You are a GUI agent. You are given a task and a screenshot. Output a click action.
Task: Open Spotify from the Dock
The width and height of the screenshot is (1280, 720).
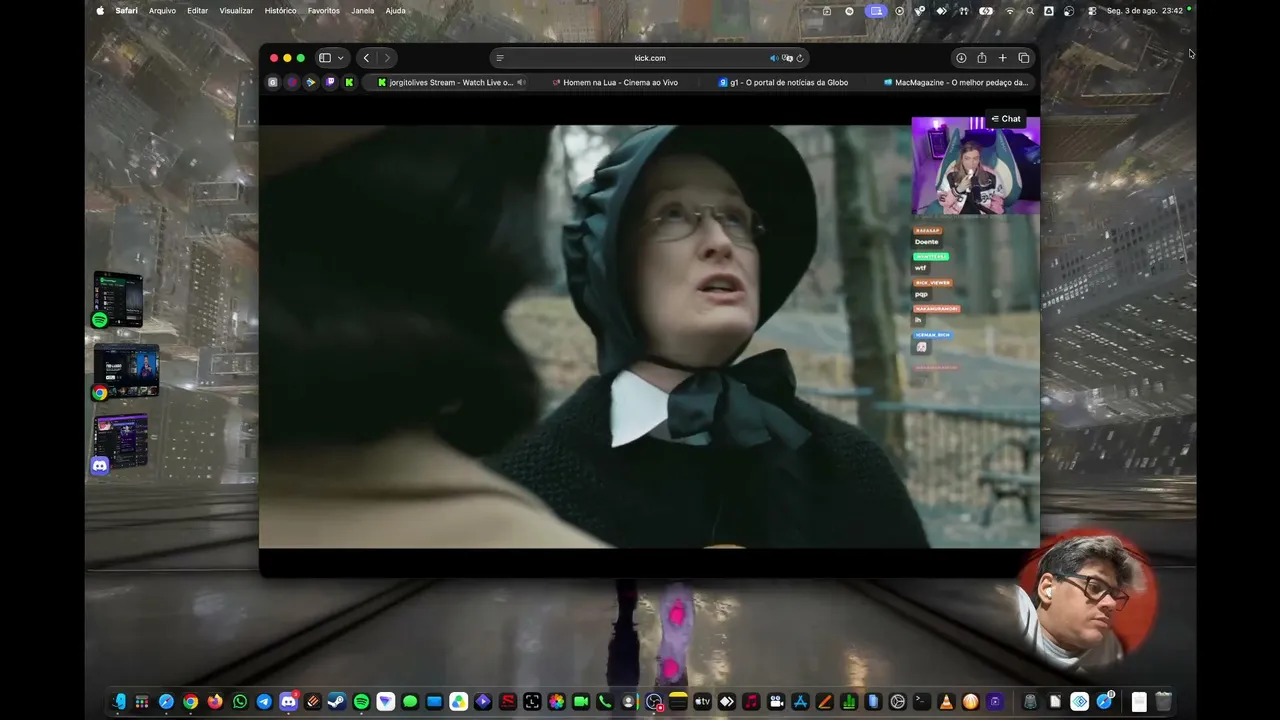click(x=361, y=702)
